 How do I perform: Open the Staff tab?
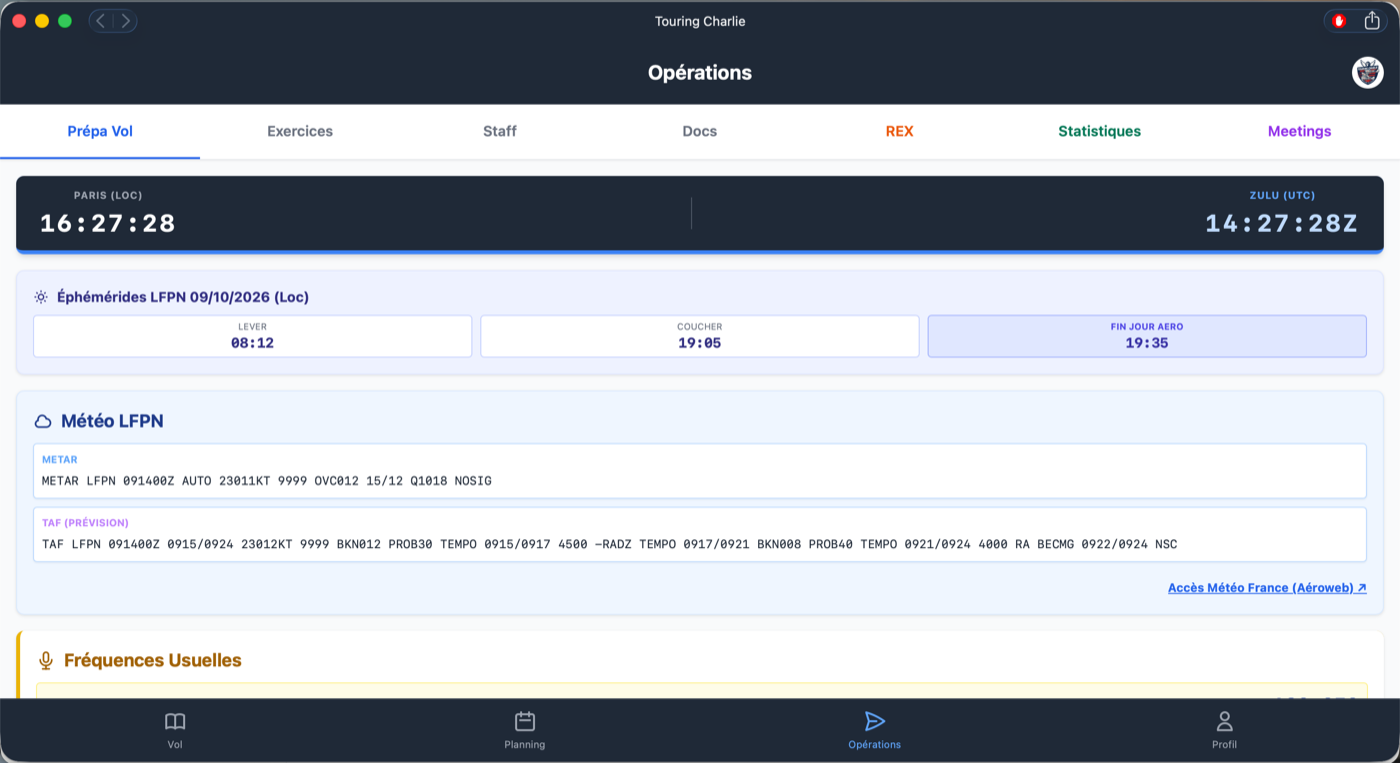[500, 131]
